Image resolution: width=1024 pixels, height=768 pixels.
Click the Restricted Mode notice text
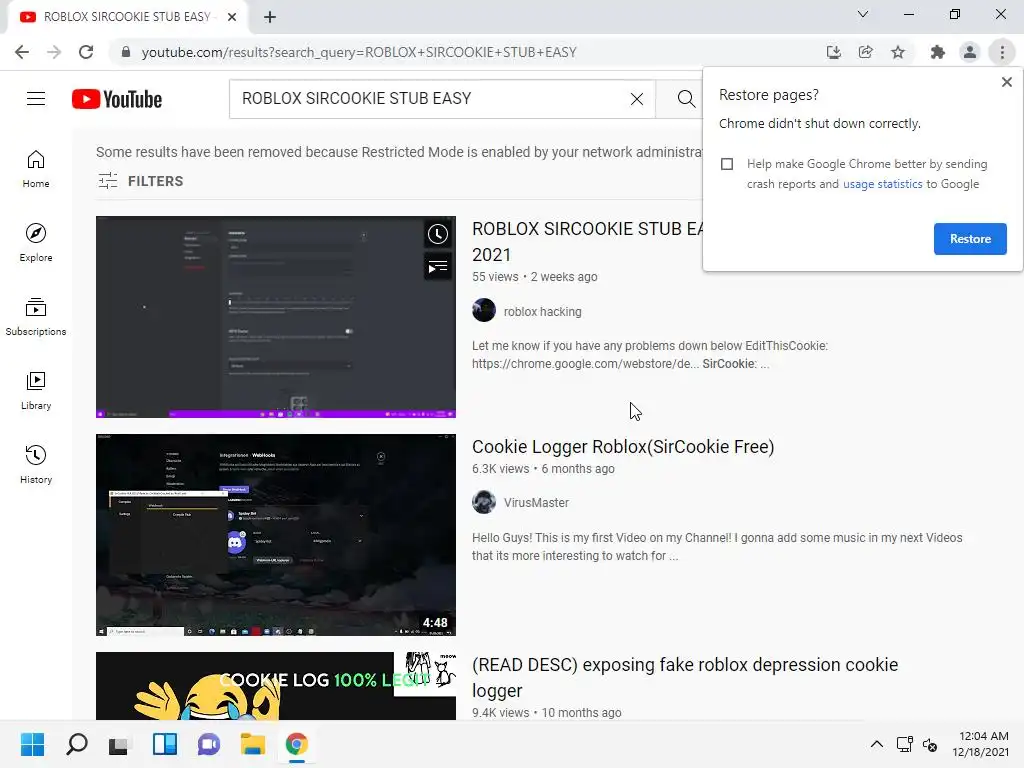point(399,152)
